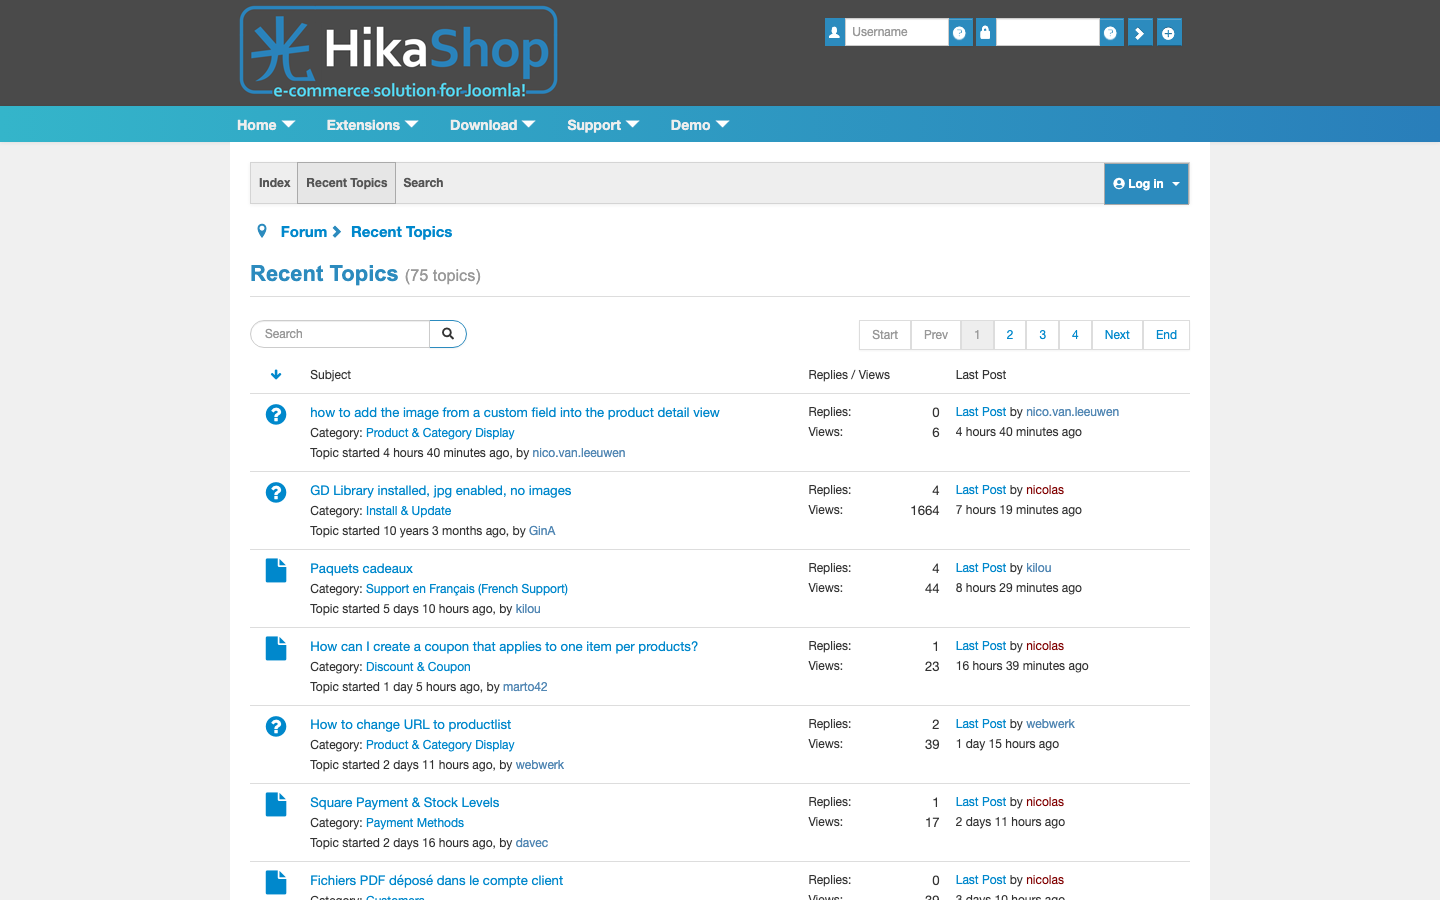1440x900 pixels.
Task: Click the Username input field
Action: click(x=896, y=32)
